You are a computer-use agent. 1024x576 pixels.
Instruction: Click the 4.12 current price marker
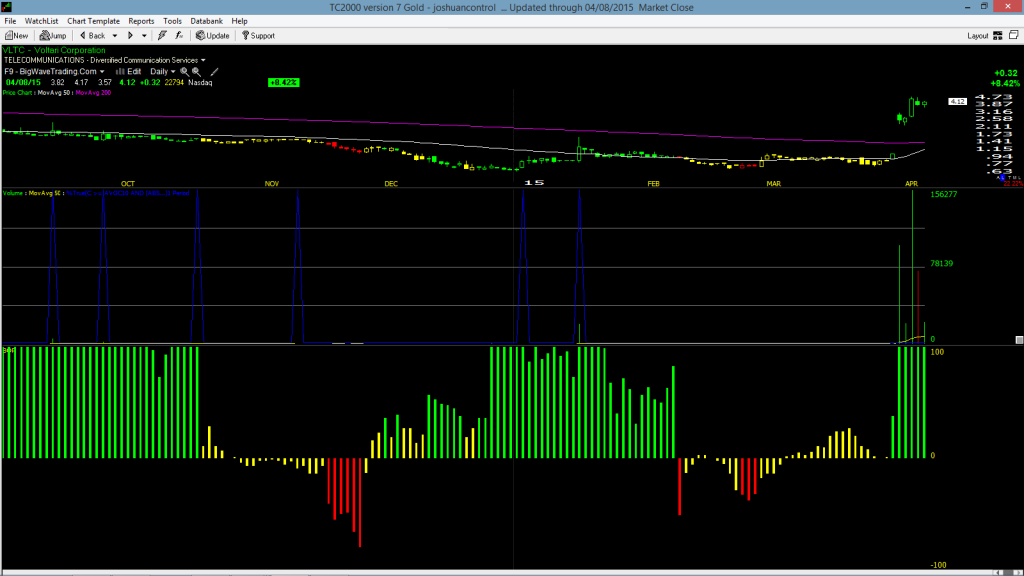957,101
